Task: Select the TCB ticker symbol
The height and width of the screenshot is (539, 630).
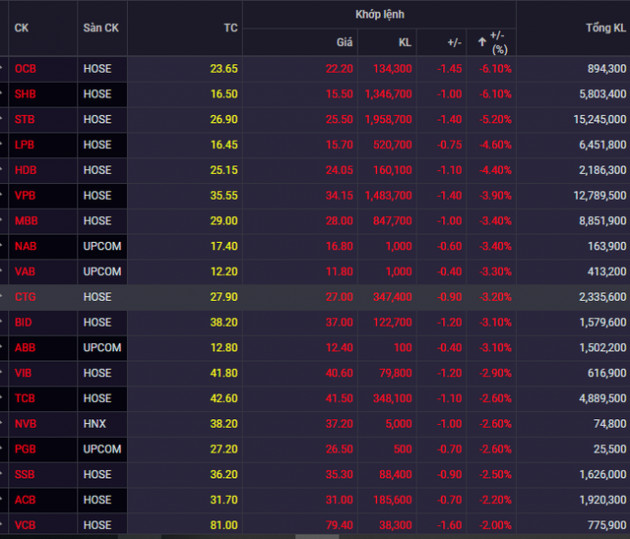Action: [x=25, y=398]
